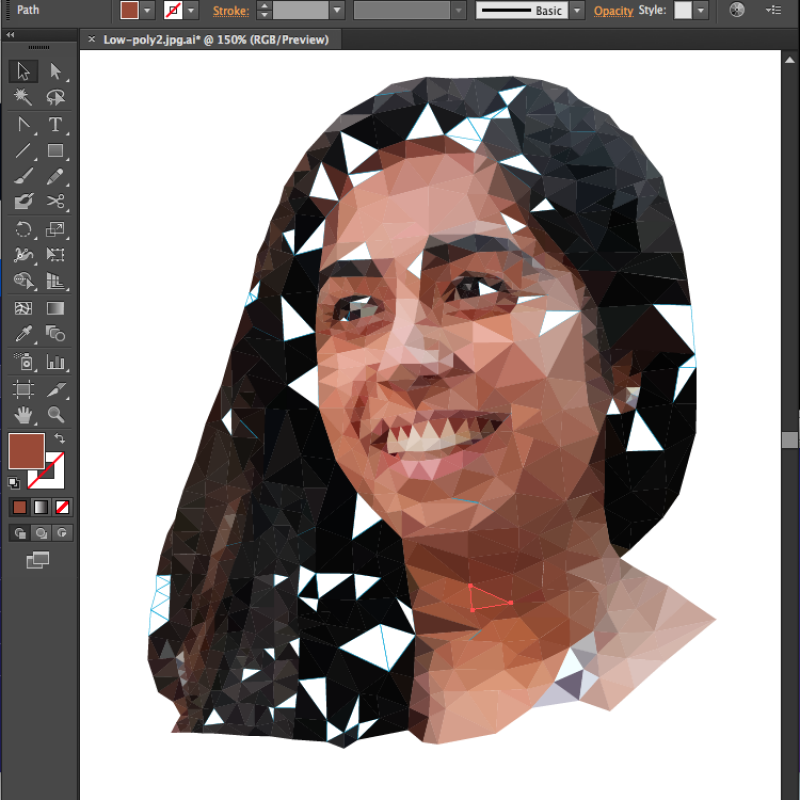Open the Style swatch dropdown

(702, 10)
